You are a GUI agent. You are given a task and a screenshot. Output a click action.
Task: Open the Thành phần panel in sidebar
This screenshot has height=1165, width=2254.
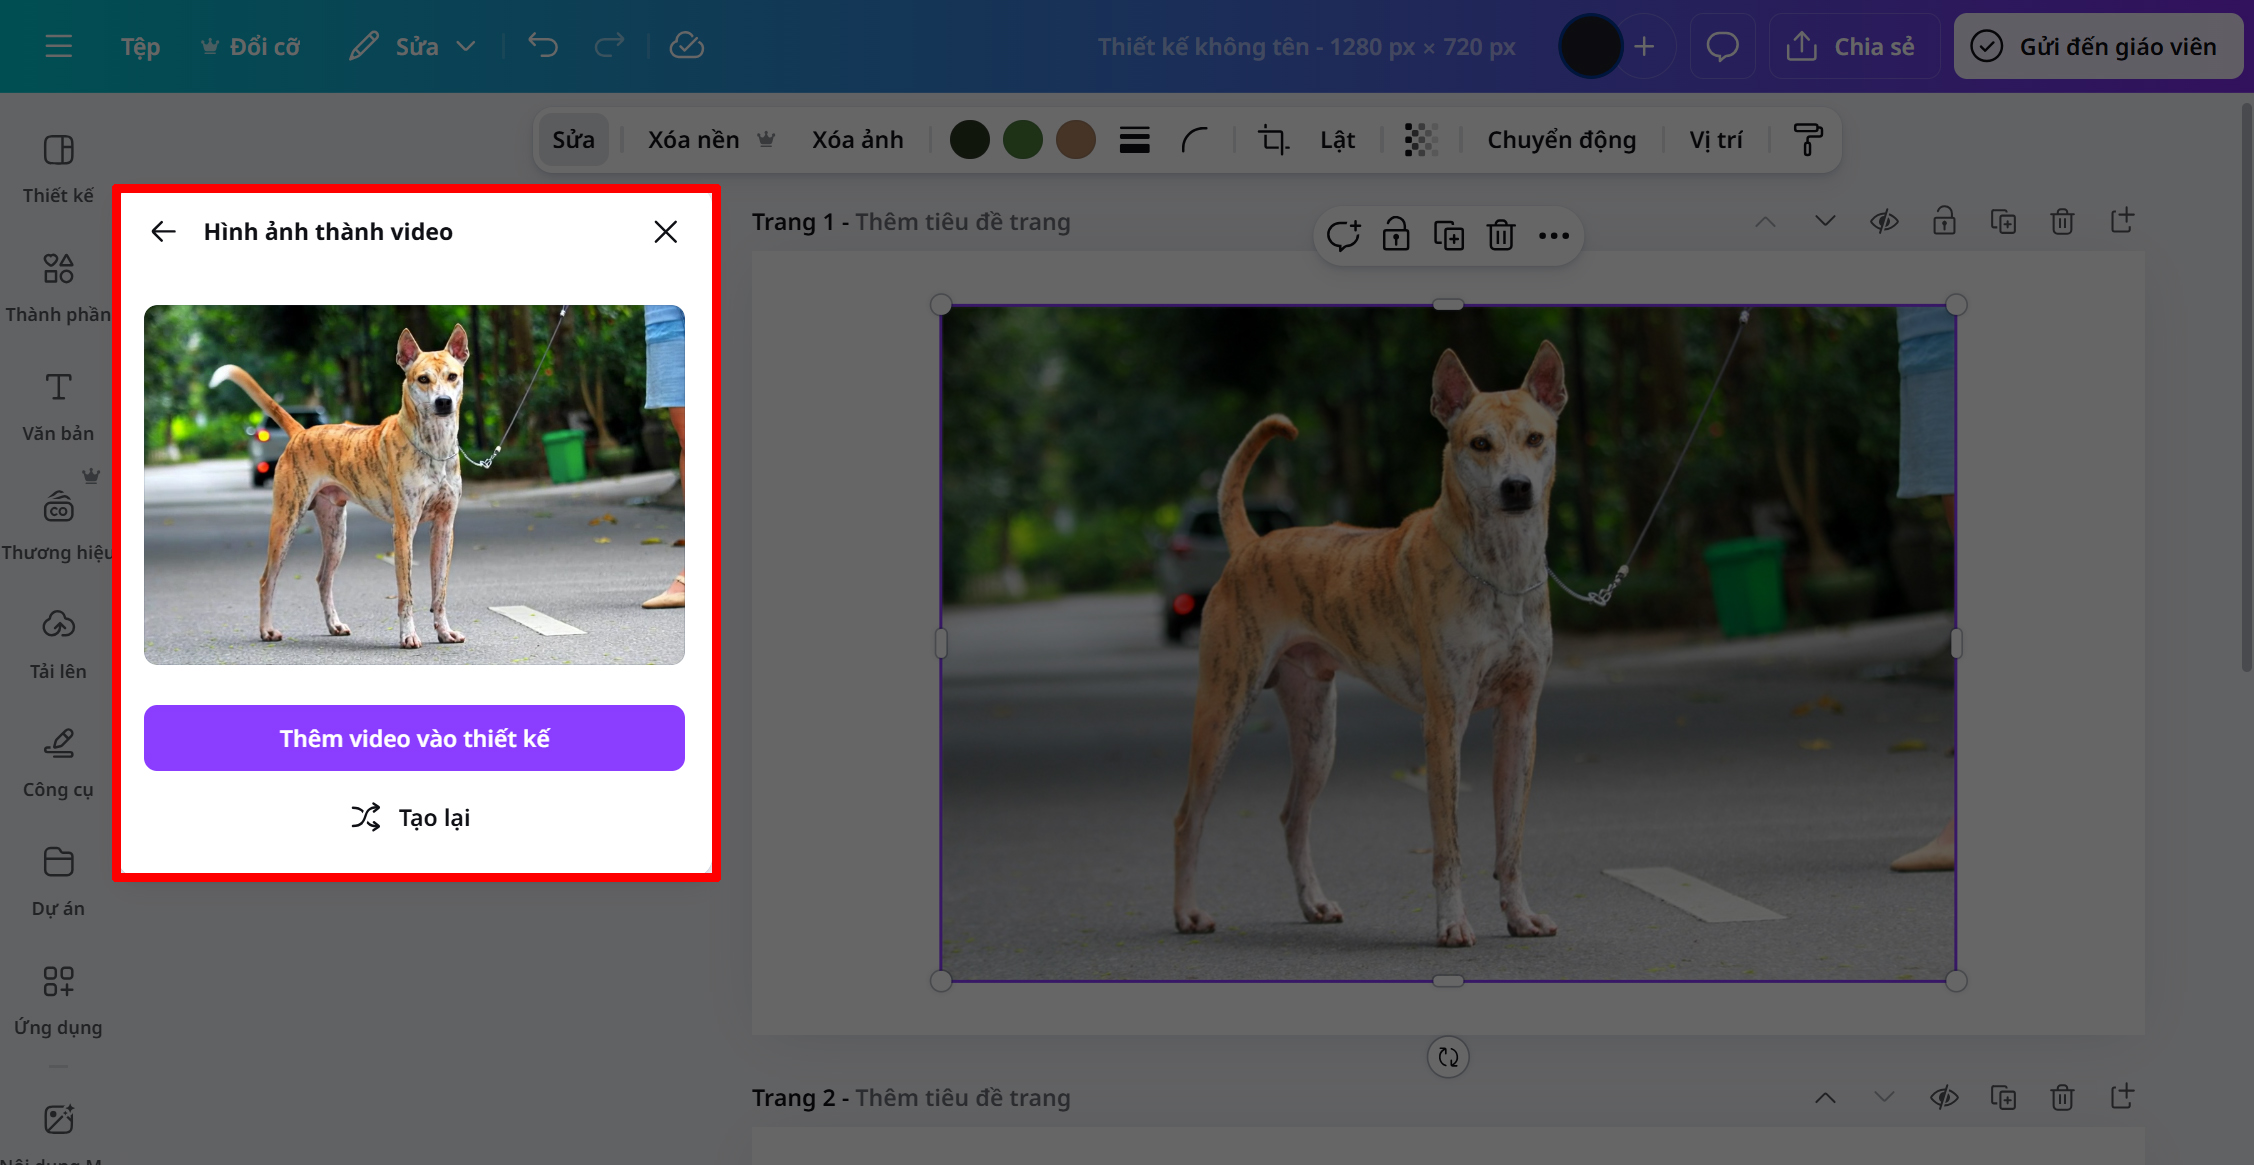pyautogui.click(x=58, y=283)
